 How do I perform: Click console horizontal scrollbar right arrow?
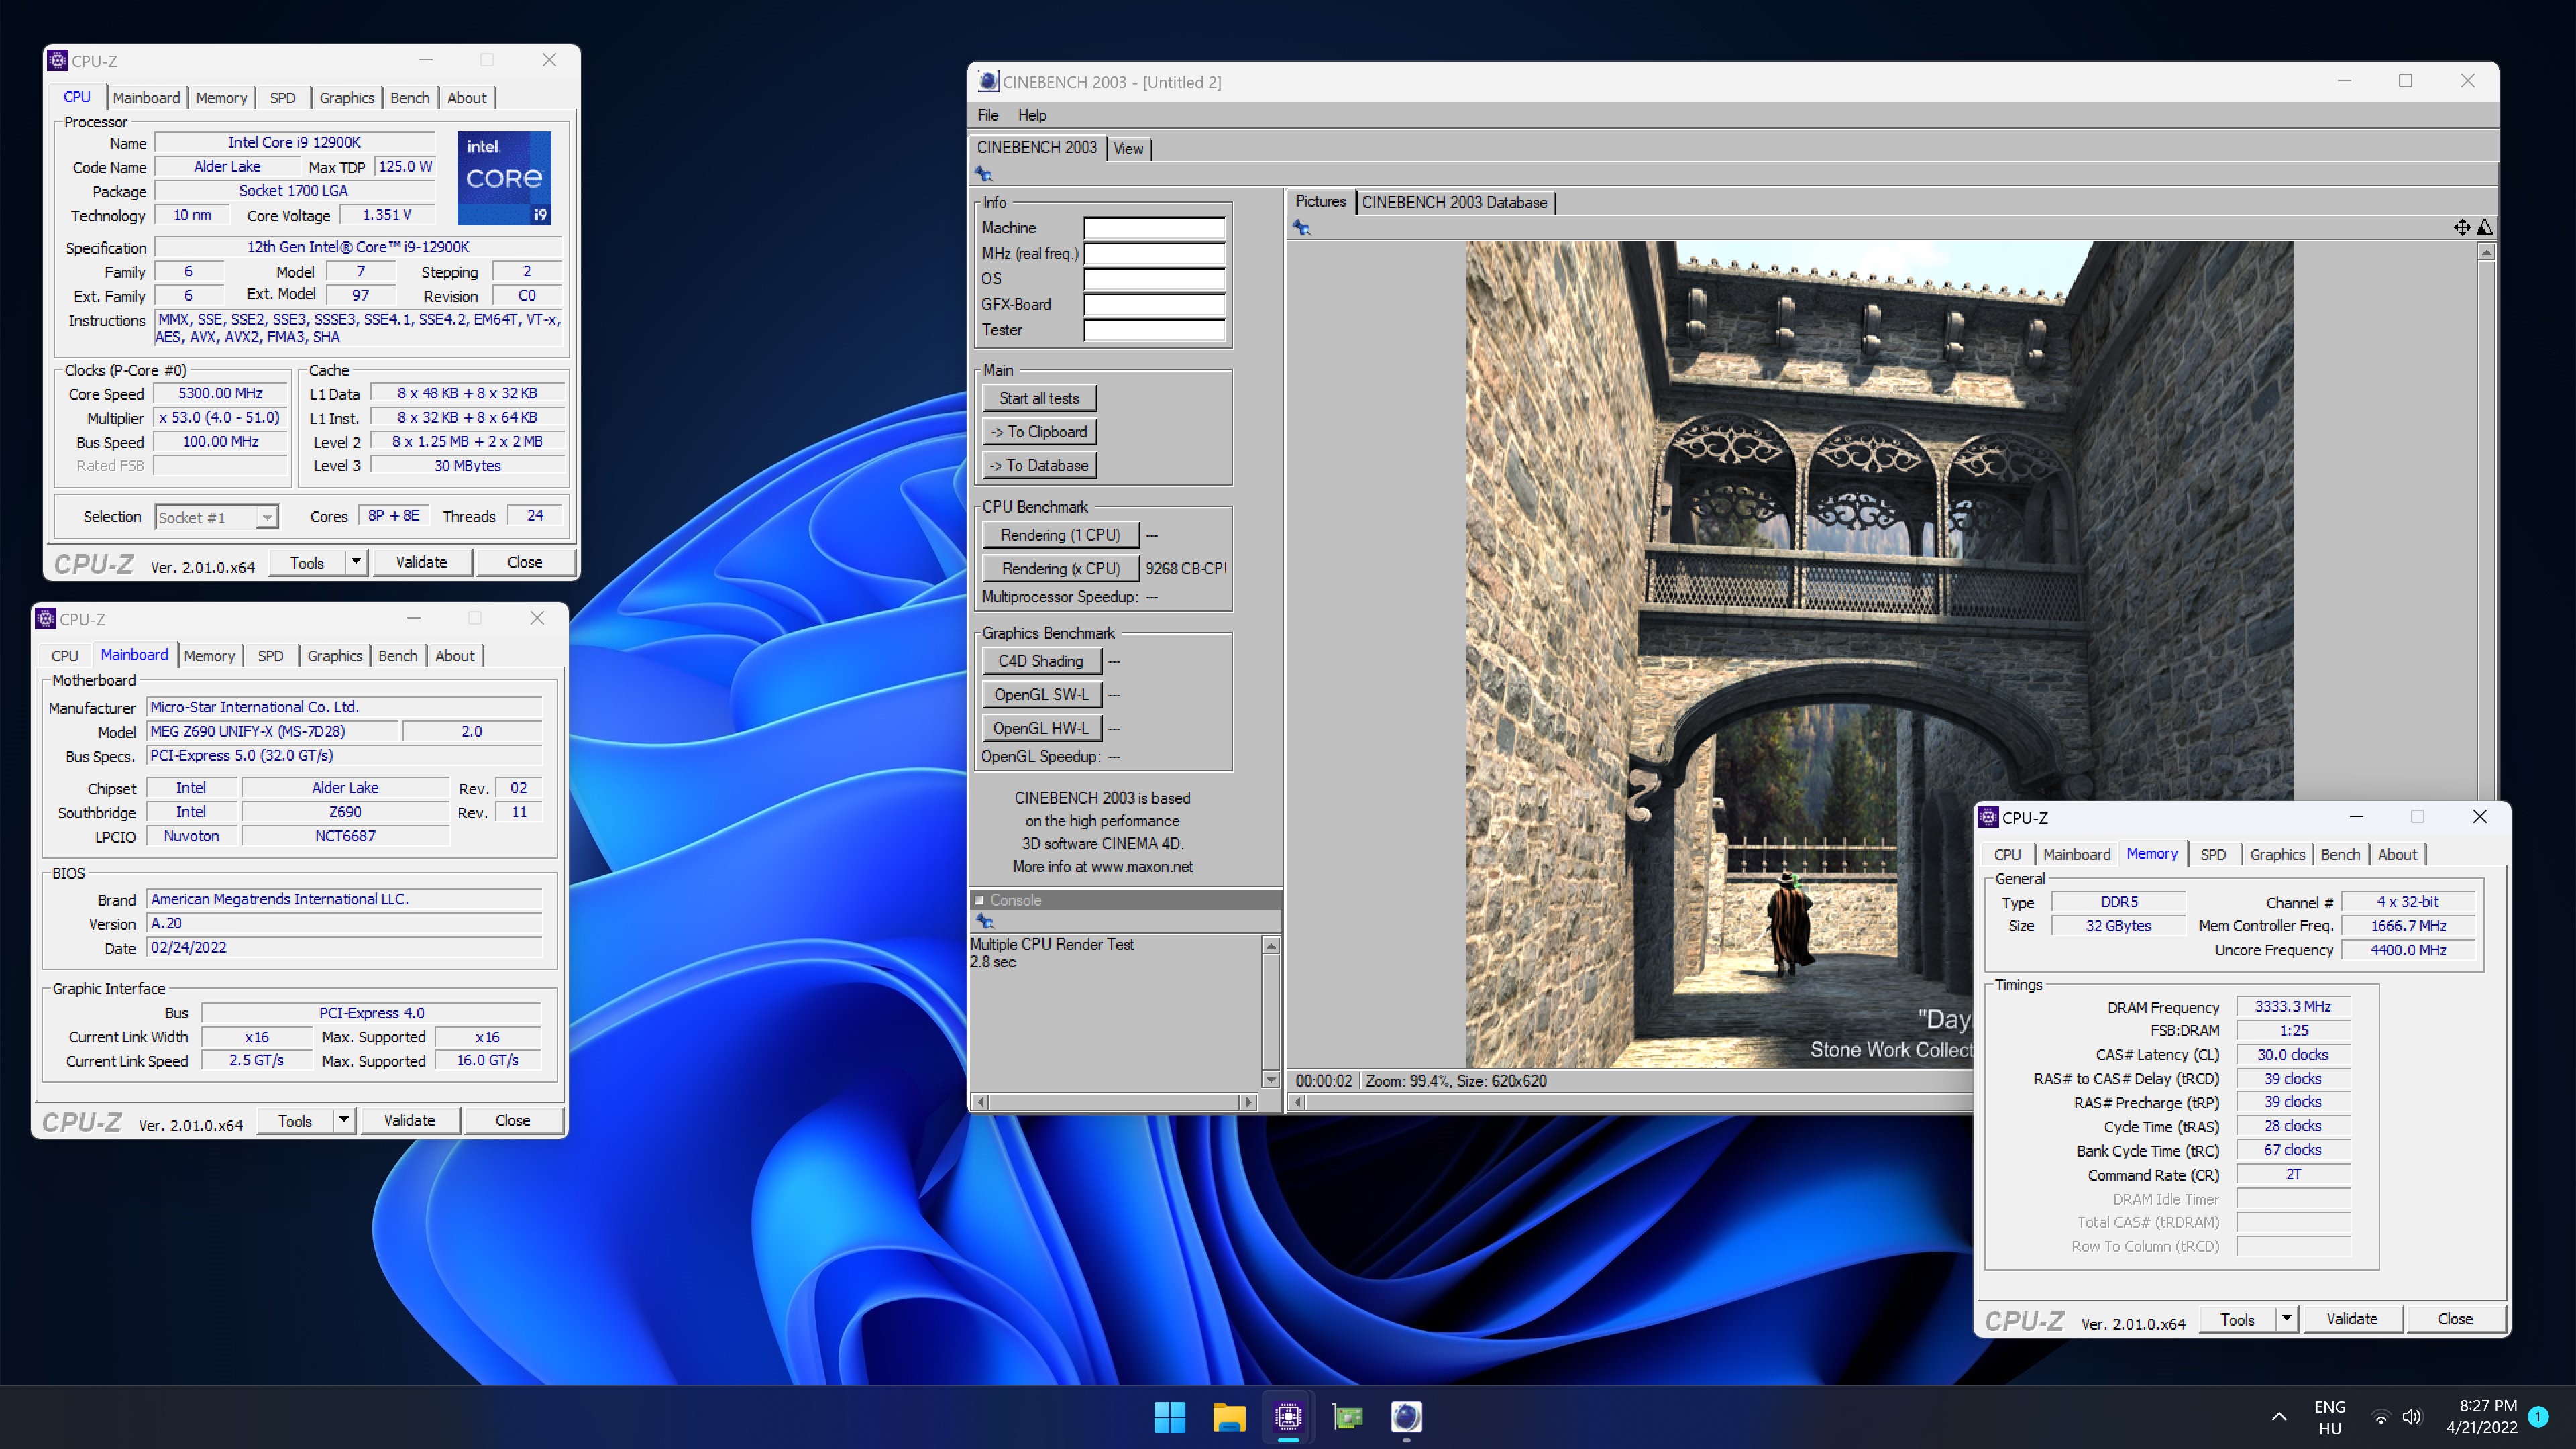click(x=1247, y=1101)
